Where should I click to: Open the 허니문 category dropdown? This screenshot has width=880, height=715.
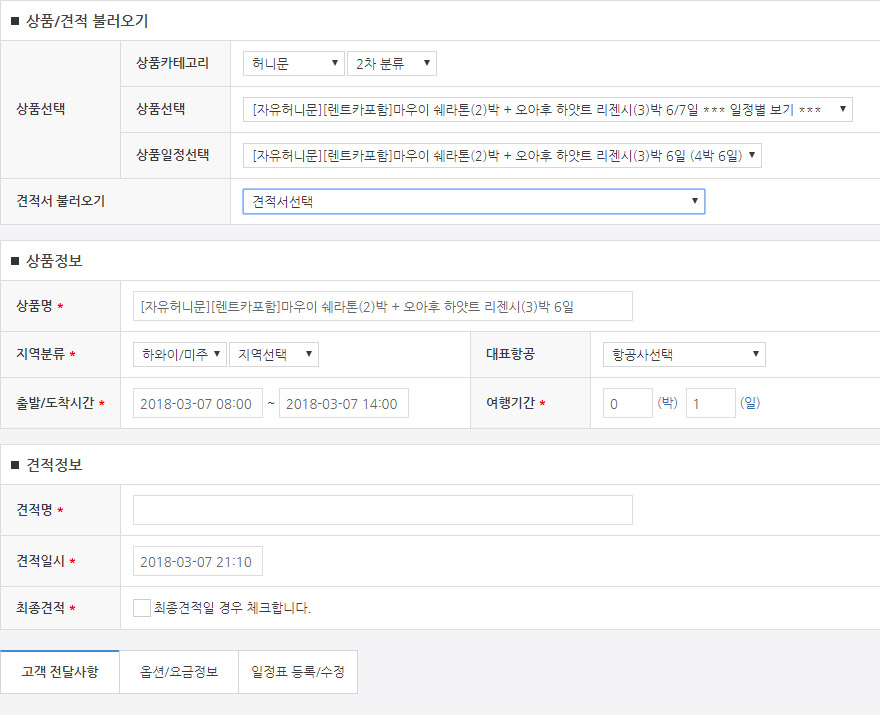(x=294, y=63)
